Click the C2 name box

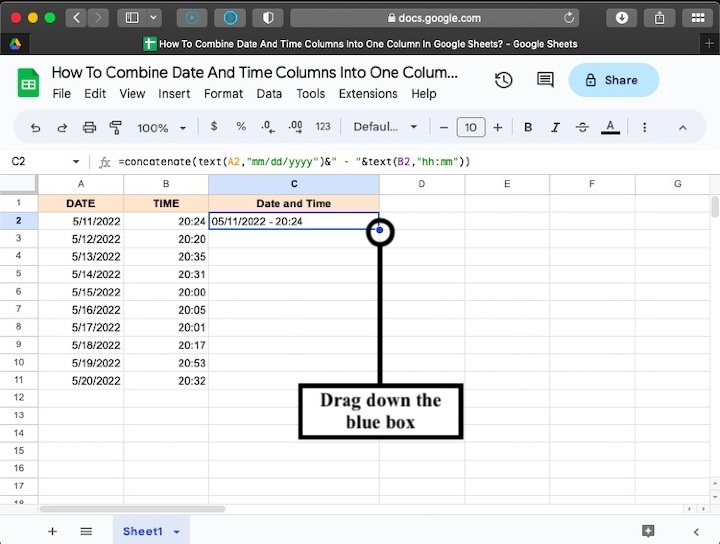(x=18, y=162)
